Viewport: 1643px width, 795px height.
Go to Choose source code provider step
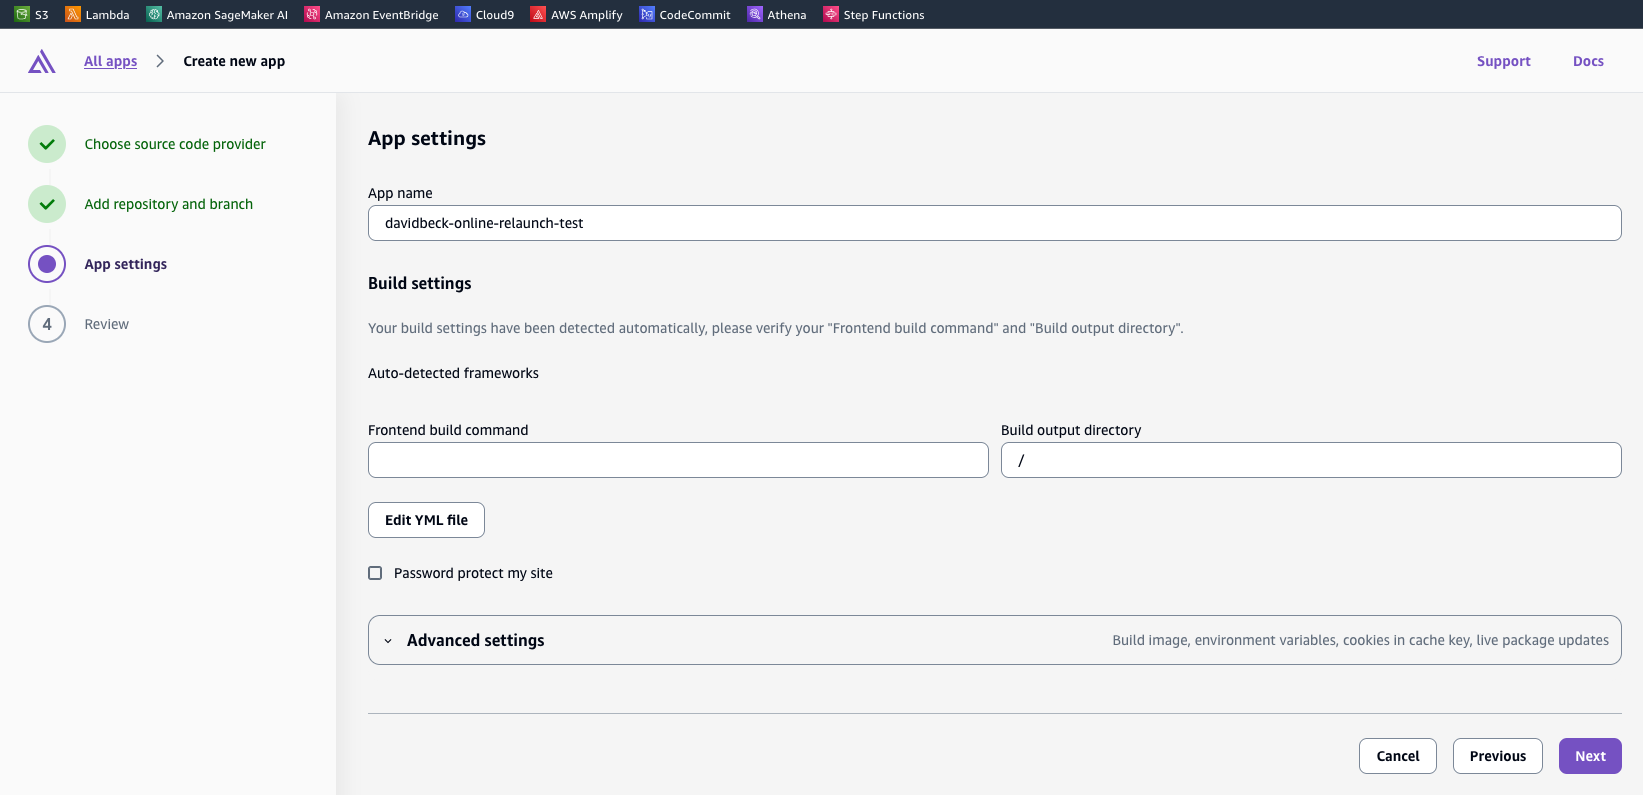(x=174, y=144)
